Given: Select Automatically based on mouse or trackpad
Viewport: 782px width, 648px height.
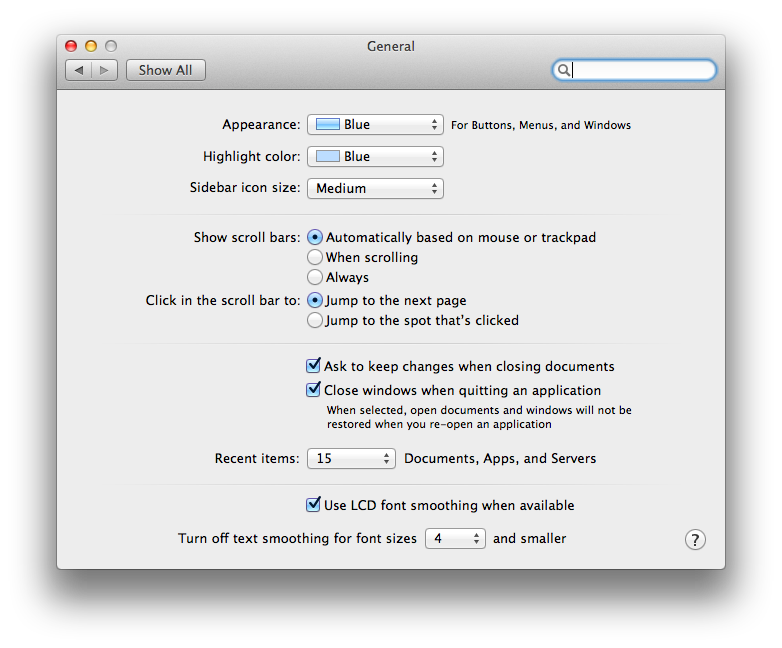Looking at the screenshot, I should (451, 237).
